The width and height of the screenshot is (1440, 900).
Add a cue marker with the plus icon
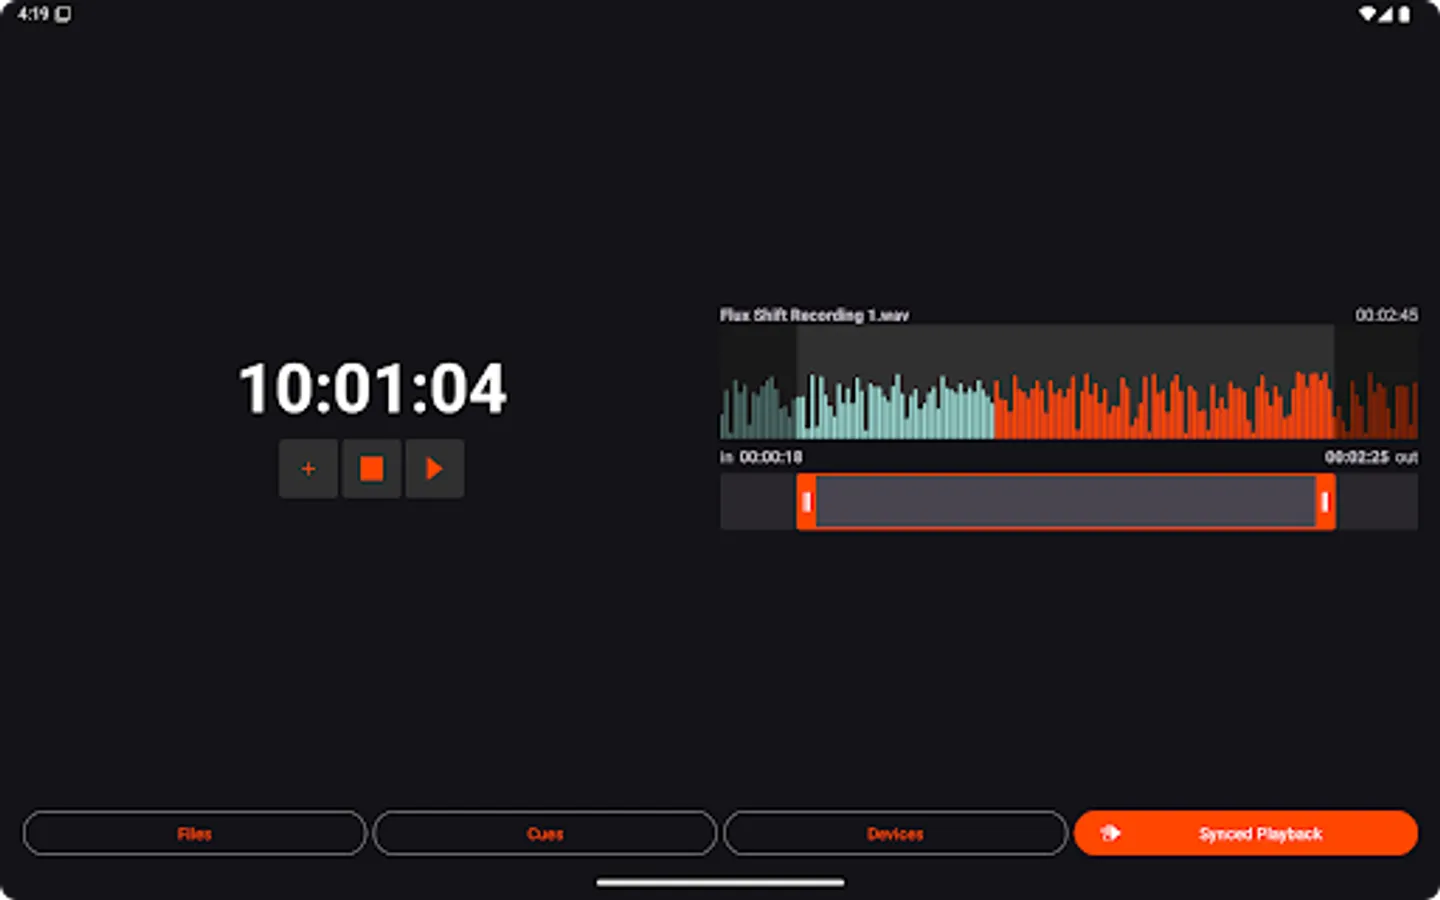pos(308,468)
